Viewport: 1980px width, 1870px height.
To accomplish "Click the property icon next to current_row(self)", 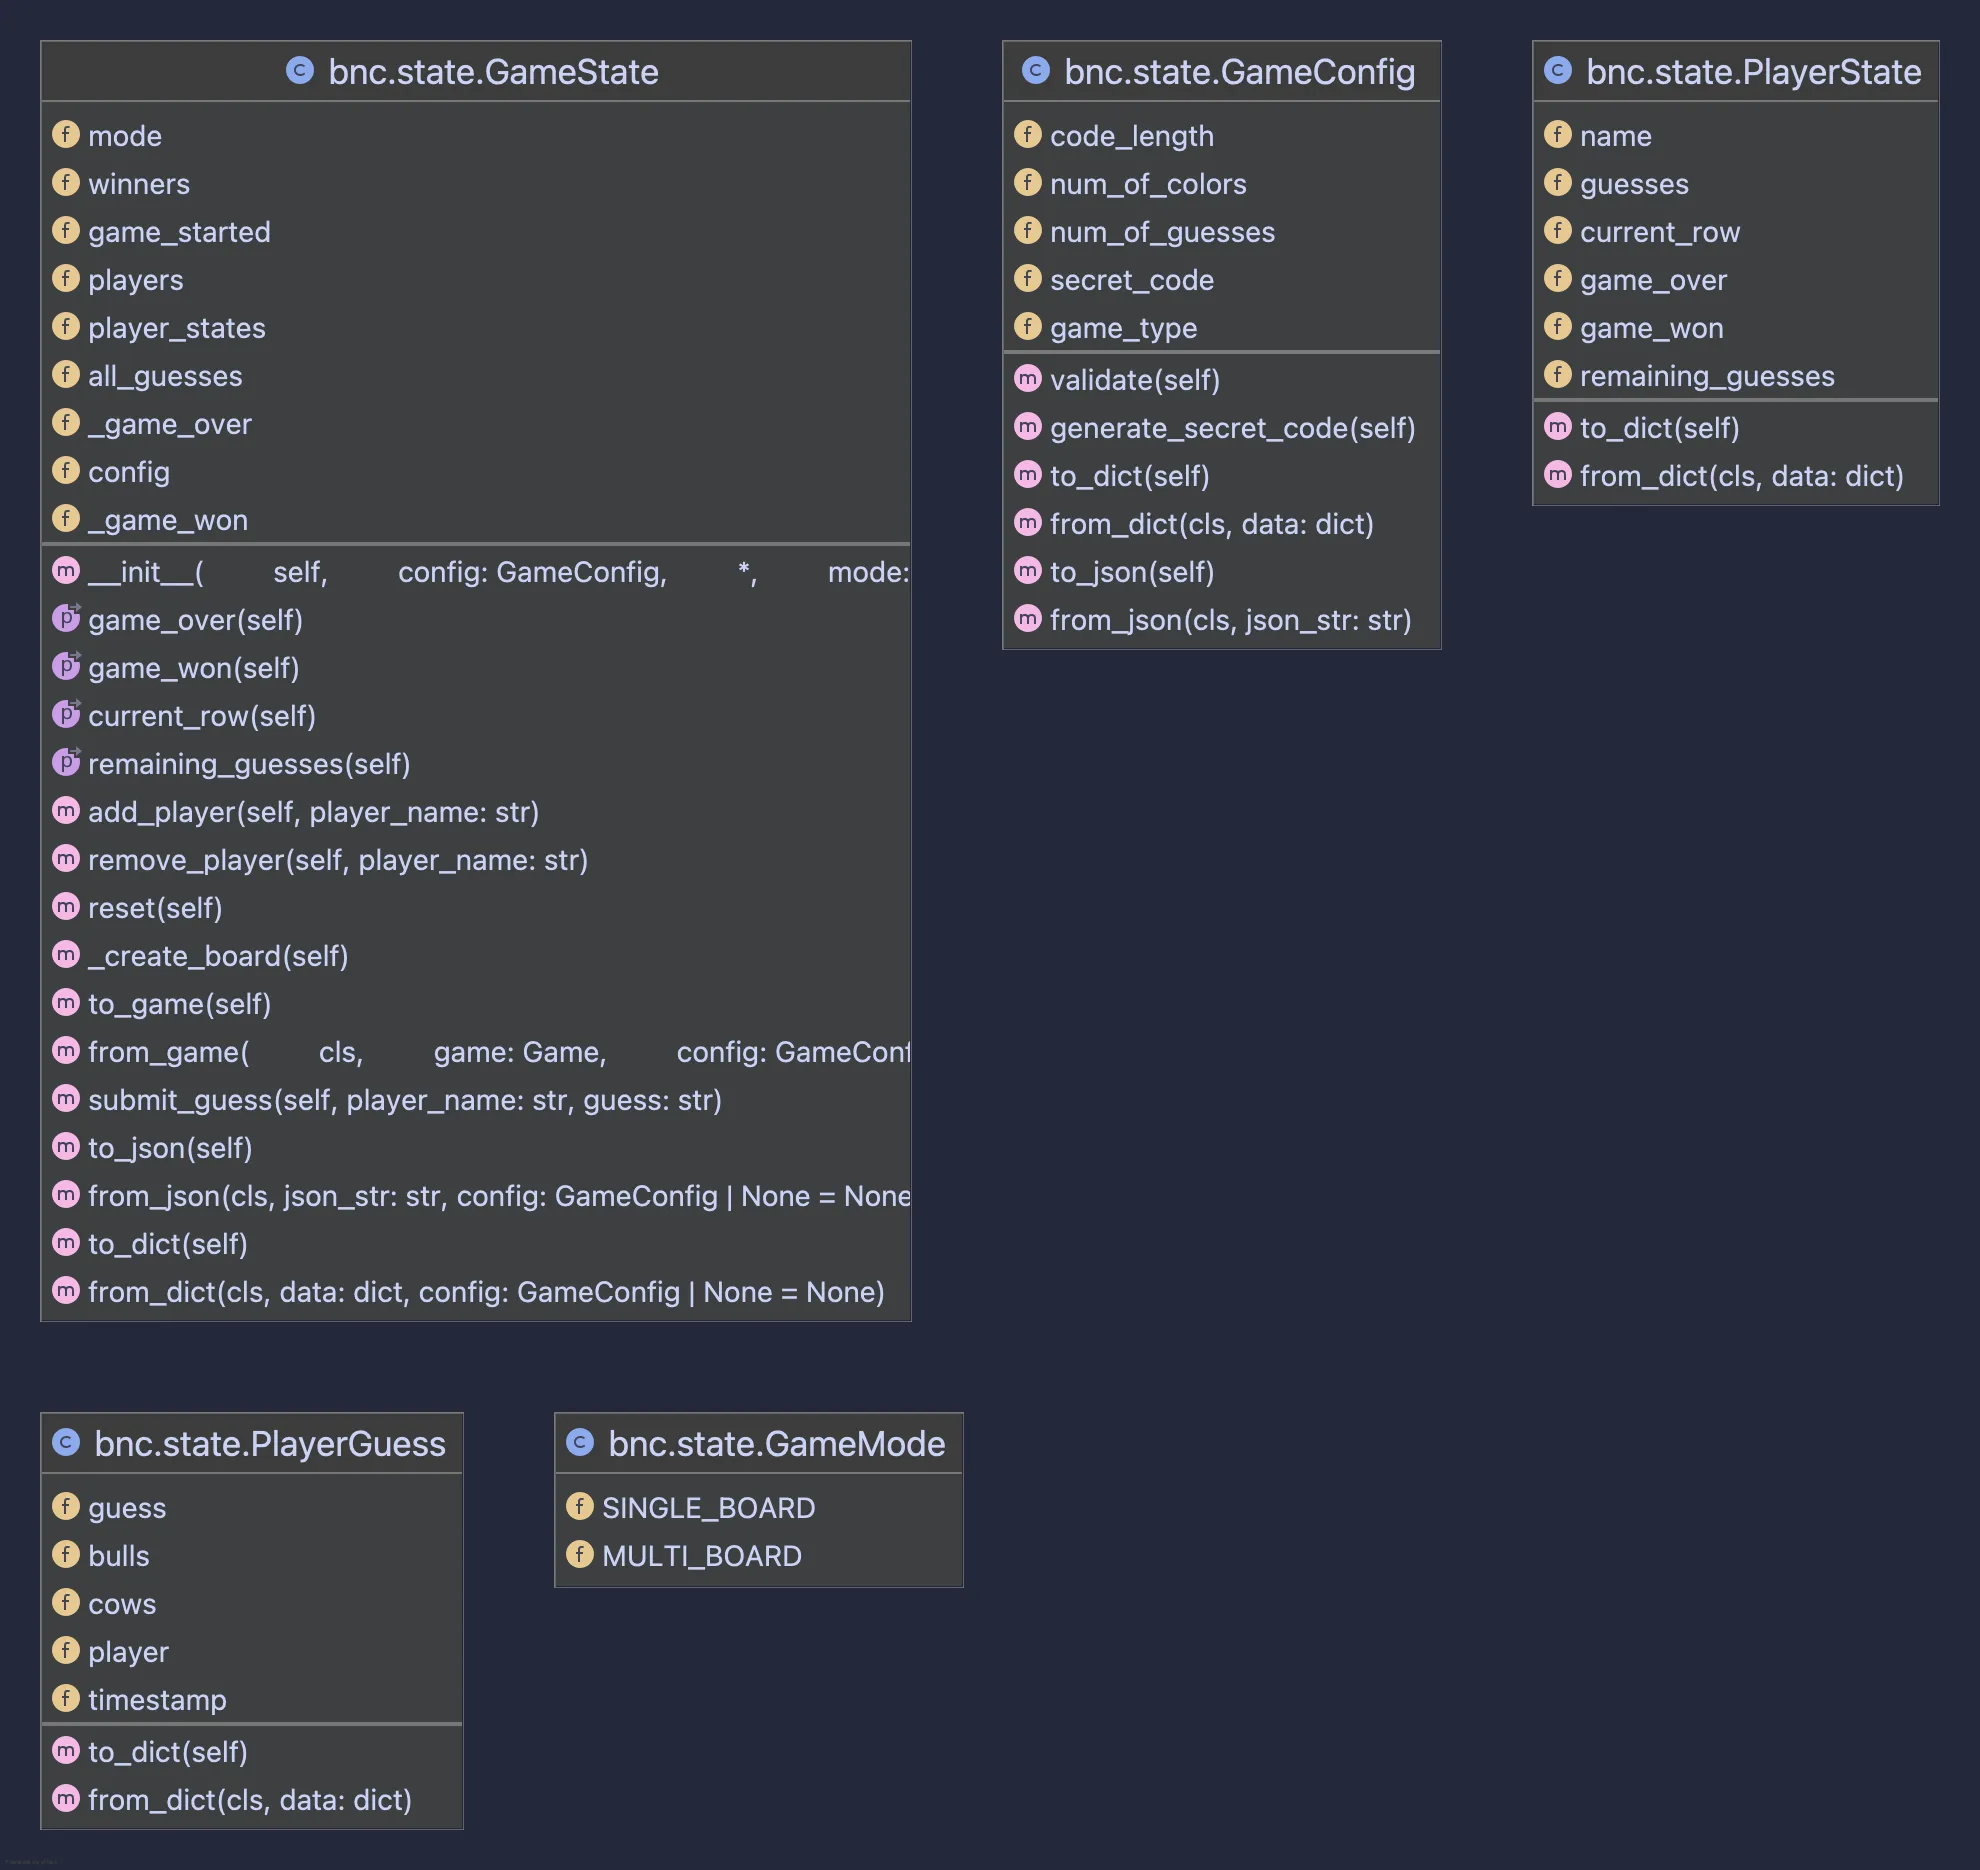I will (66, 714).
